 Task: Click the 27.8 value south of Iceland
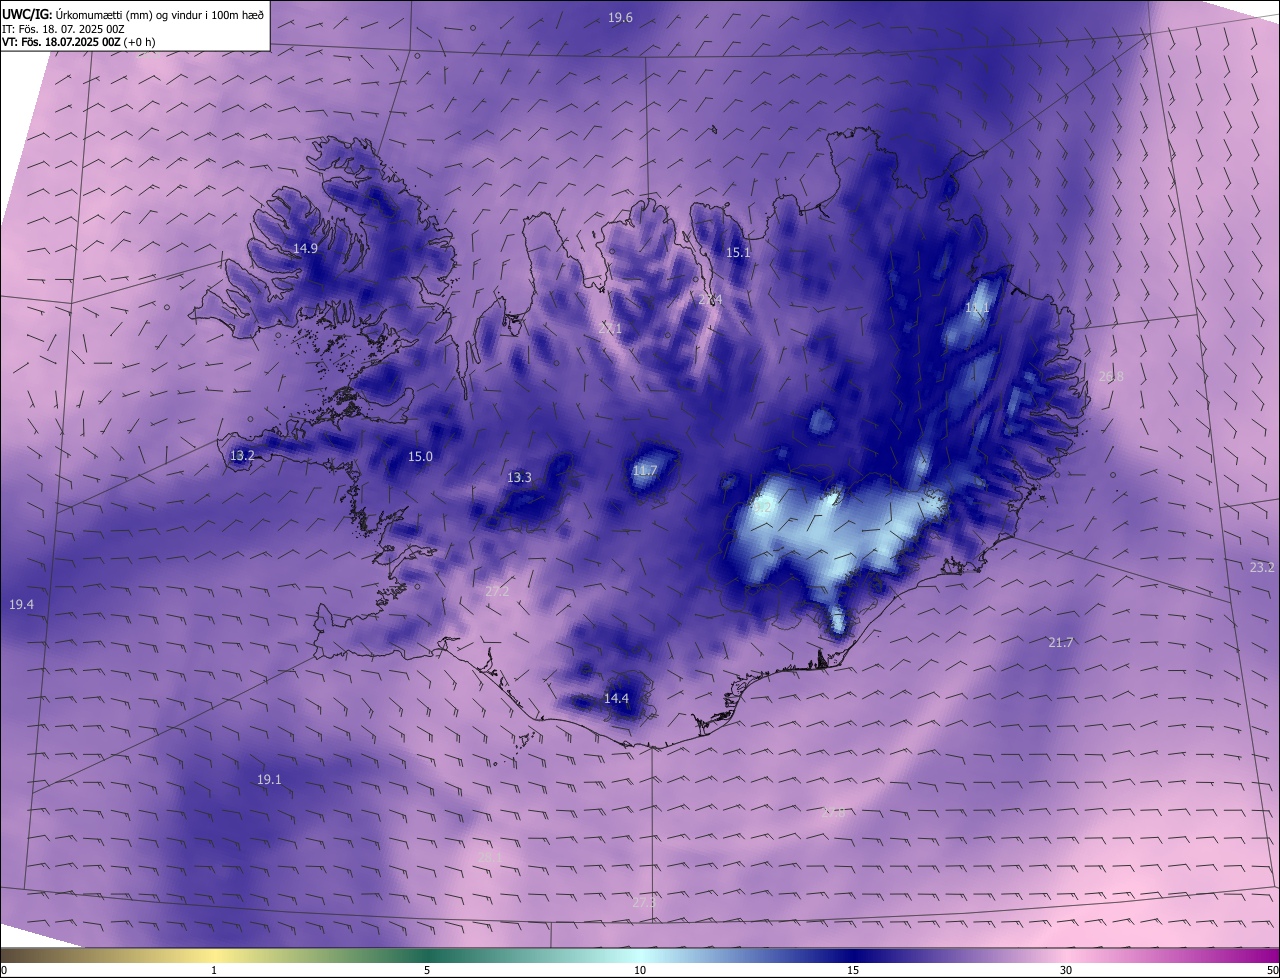pos(833,814)
